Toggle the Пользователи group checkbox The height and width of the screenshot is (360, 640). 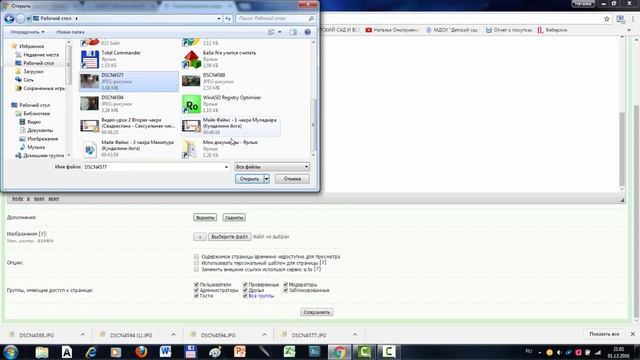[196, 284]
